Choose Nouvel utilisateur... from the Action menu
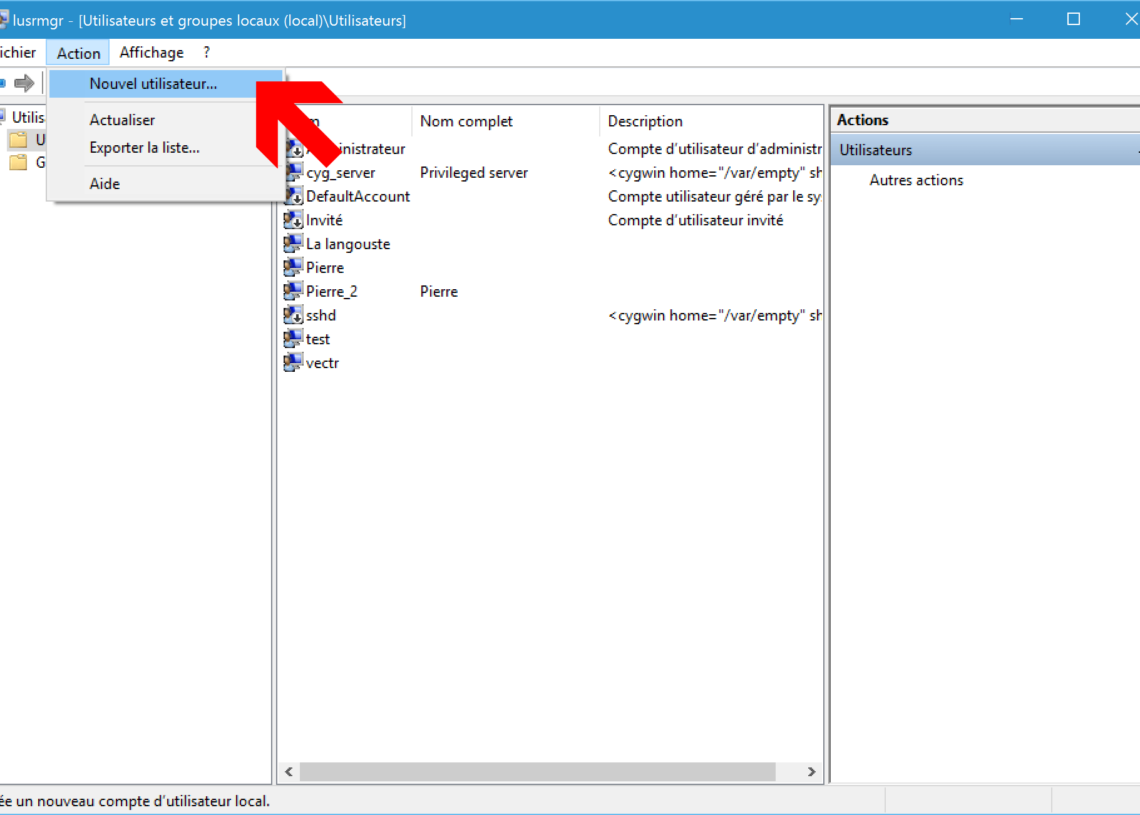 click(153, 84)
